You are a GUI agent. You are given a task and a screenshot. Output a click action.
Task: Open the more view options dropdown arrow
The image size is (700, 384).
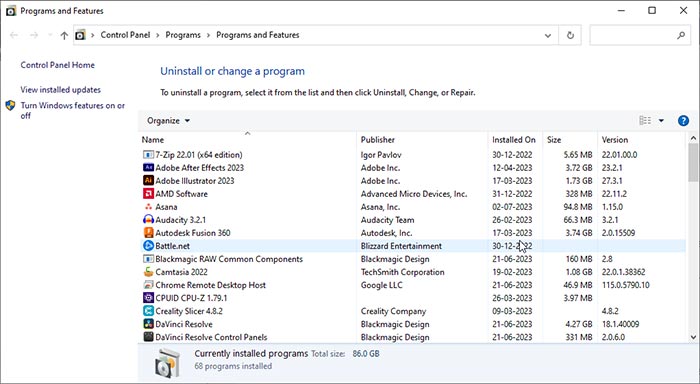[x=661, y=121]
